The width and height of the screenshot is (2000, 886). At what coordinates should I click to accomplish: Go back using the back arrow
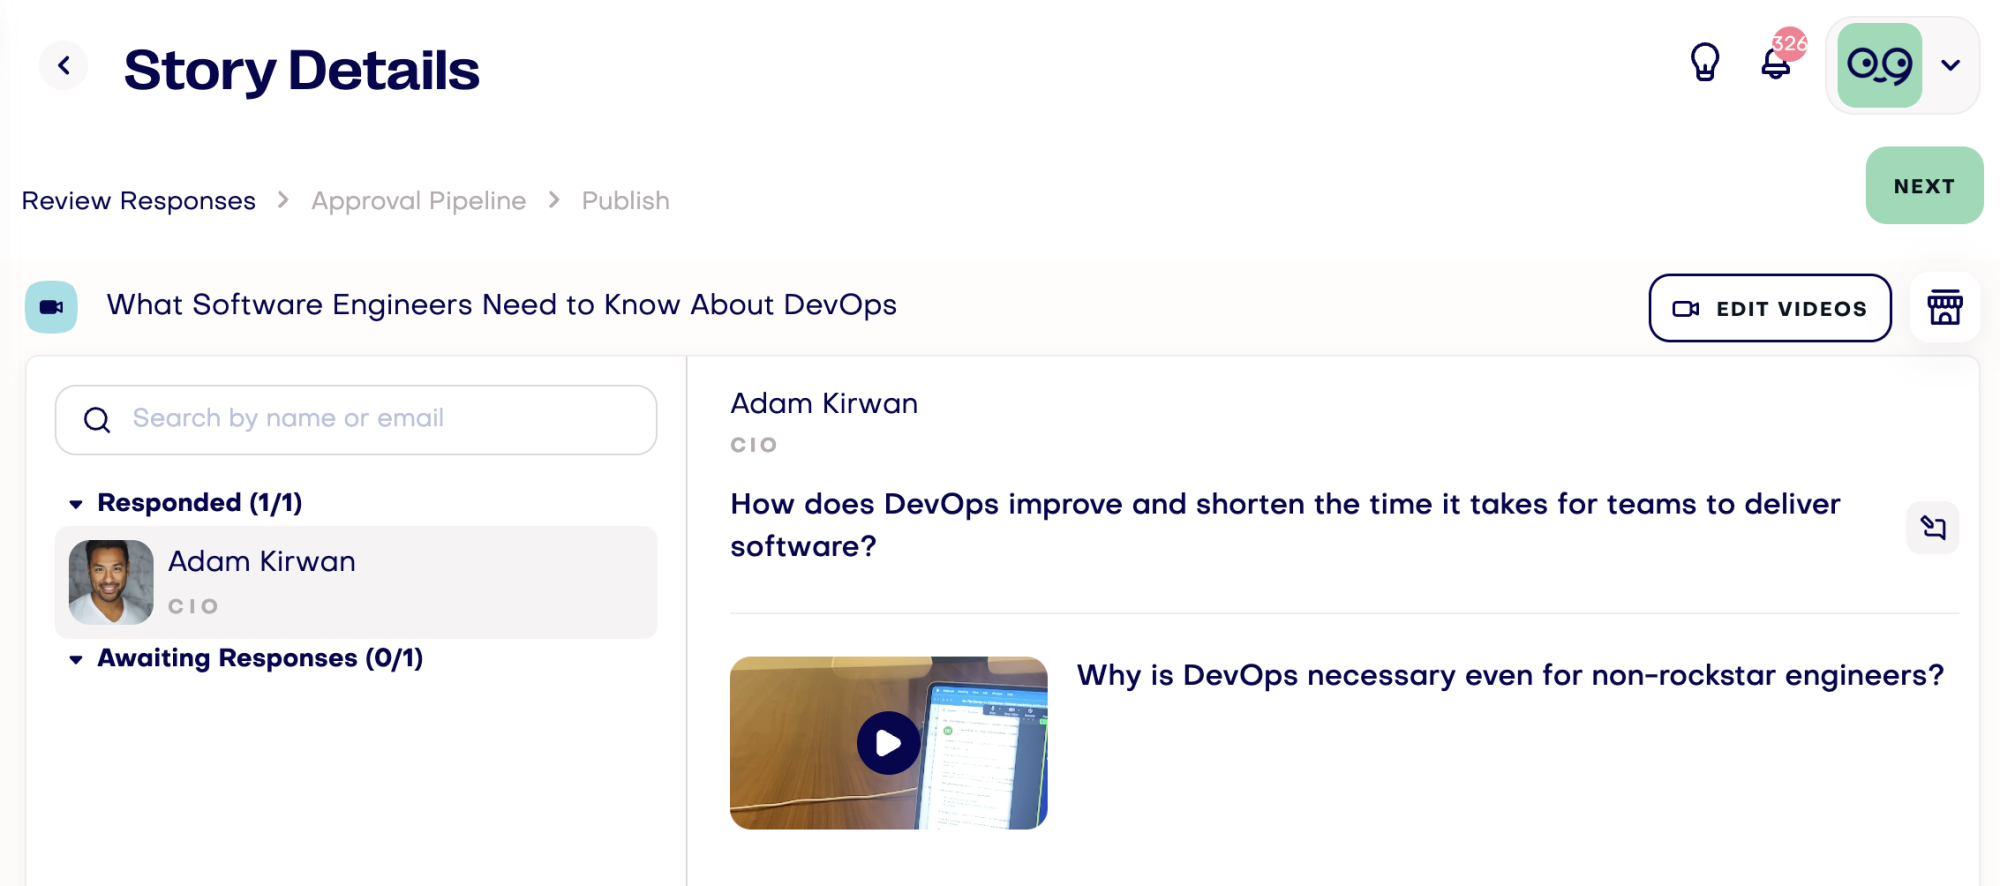[64, 66]
